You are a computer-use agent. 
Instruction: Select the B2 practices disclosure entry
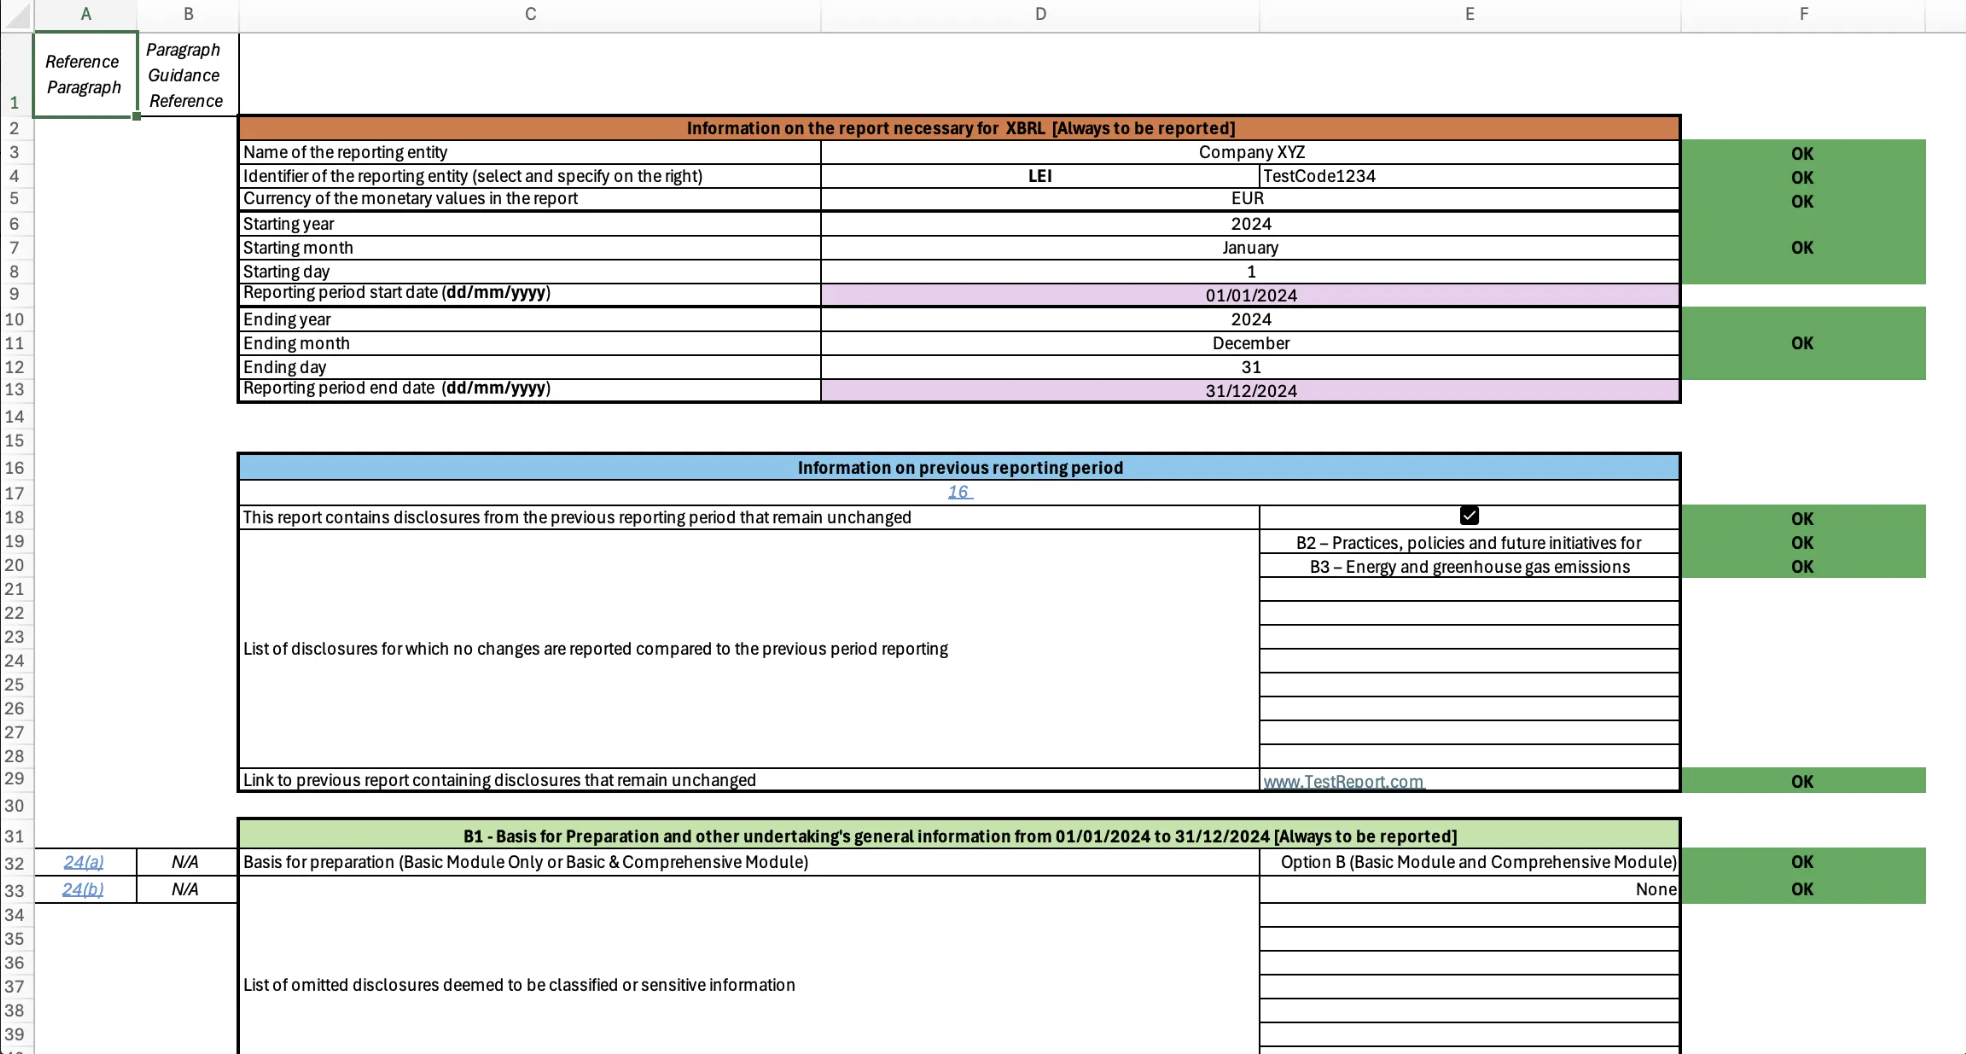click(x=1468, y=542)
